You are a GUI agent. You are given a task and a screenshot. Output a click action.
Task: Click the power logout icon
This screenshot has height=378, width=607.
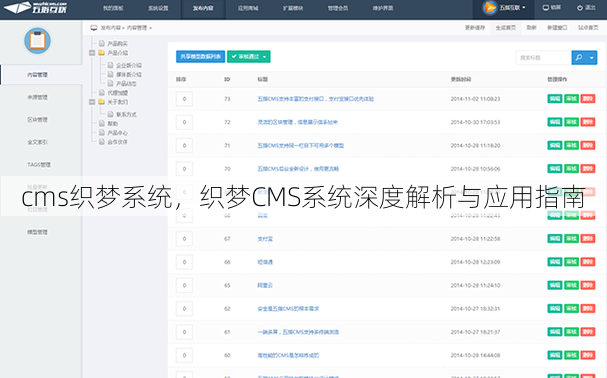(580, 8)
